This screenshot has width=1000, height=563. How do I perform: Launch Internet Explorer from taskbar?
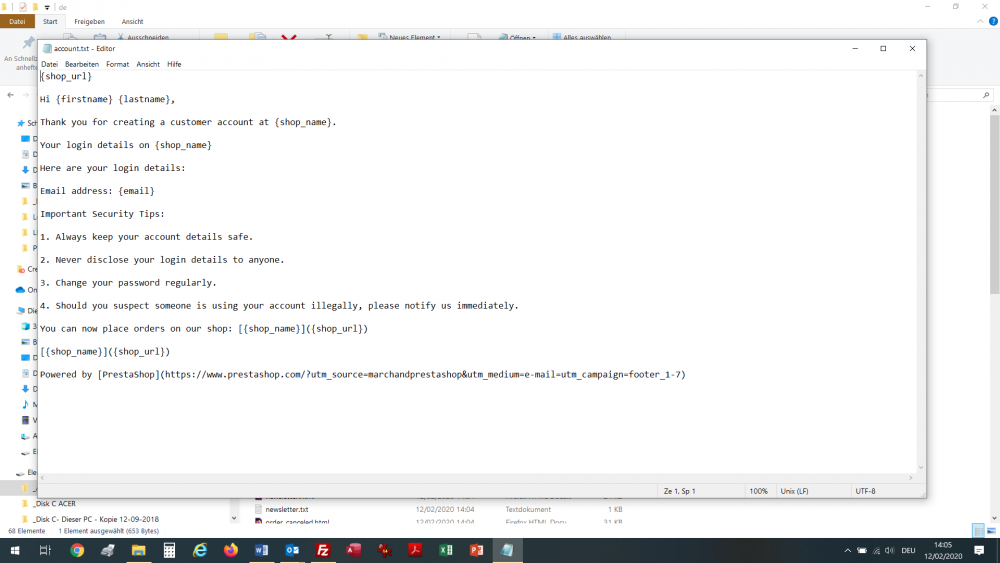coord(200,550)
